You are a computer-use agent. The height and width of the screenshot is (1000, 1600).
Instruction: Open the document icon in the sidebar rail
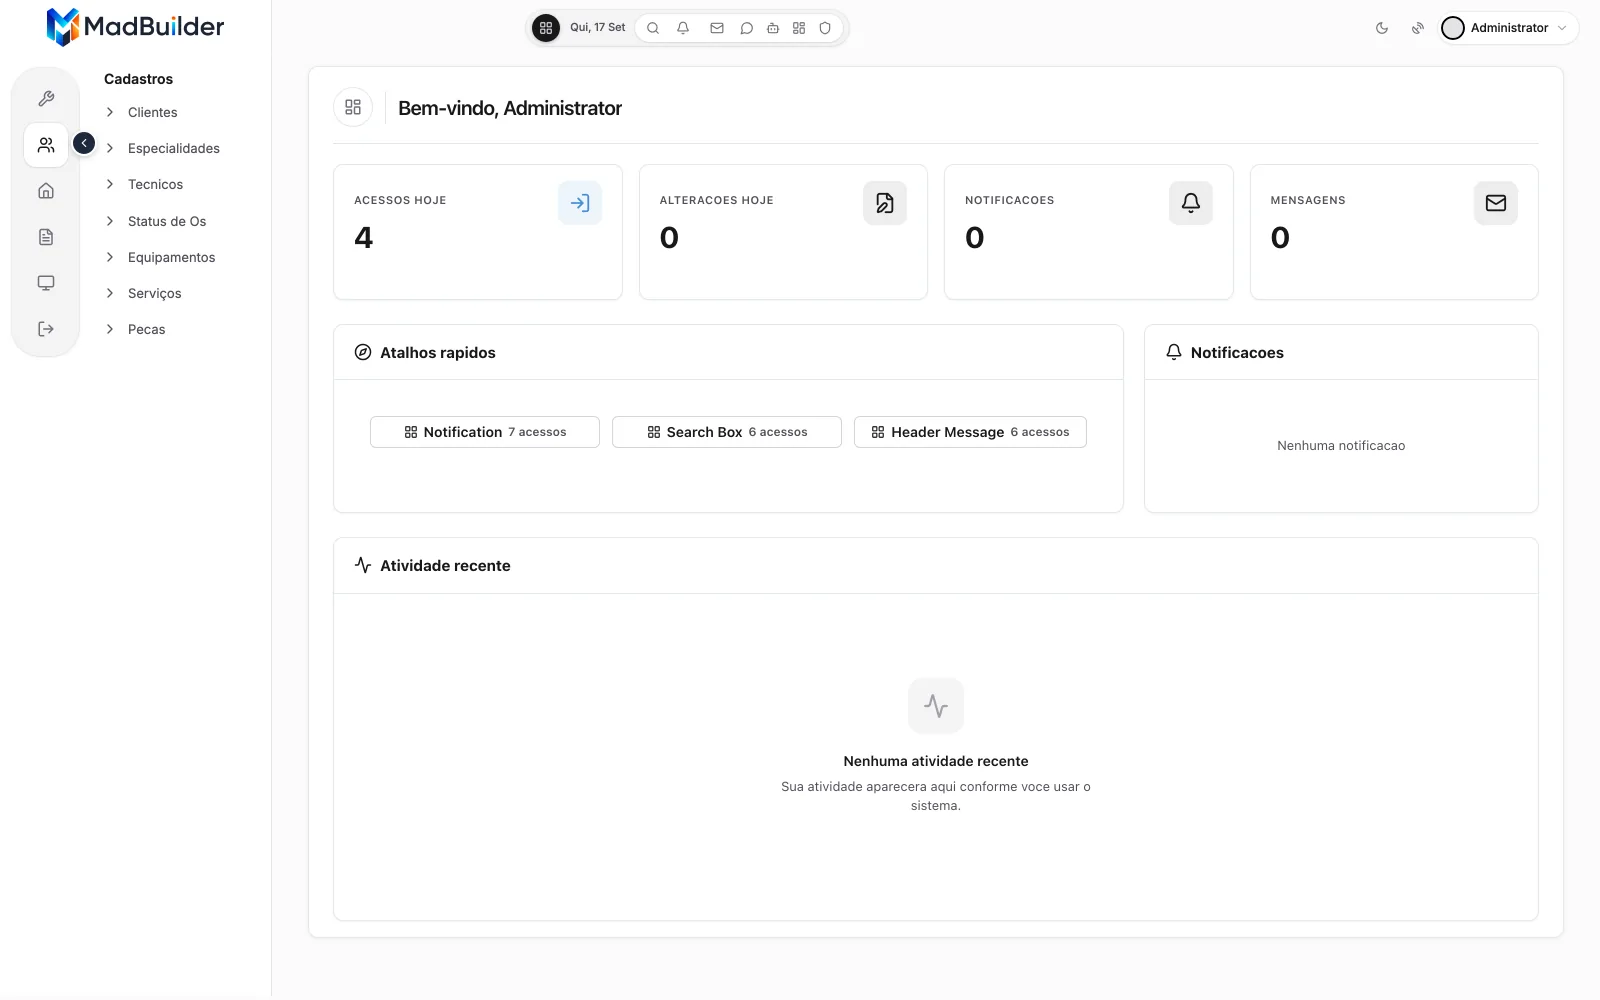(46, 237)
